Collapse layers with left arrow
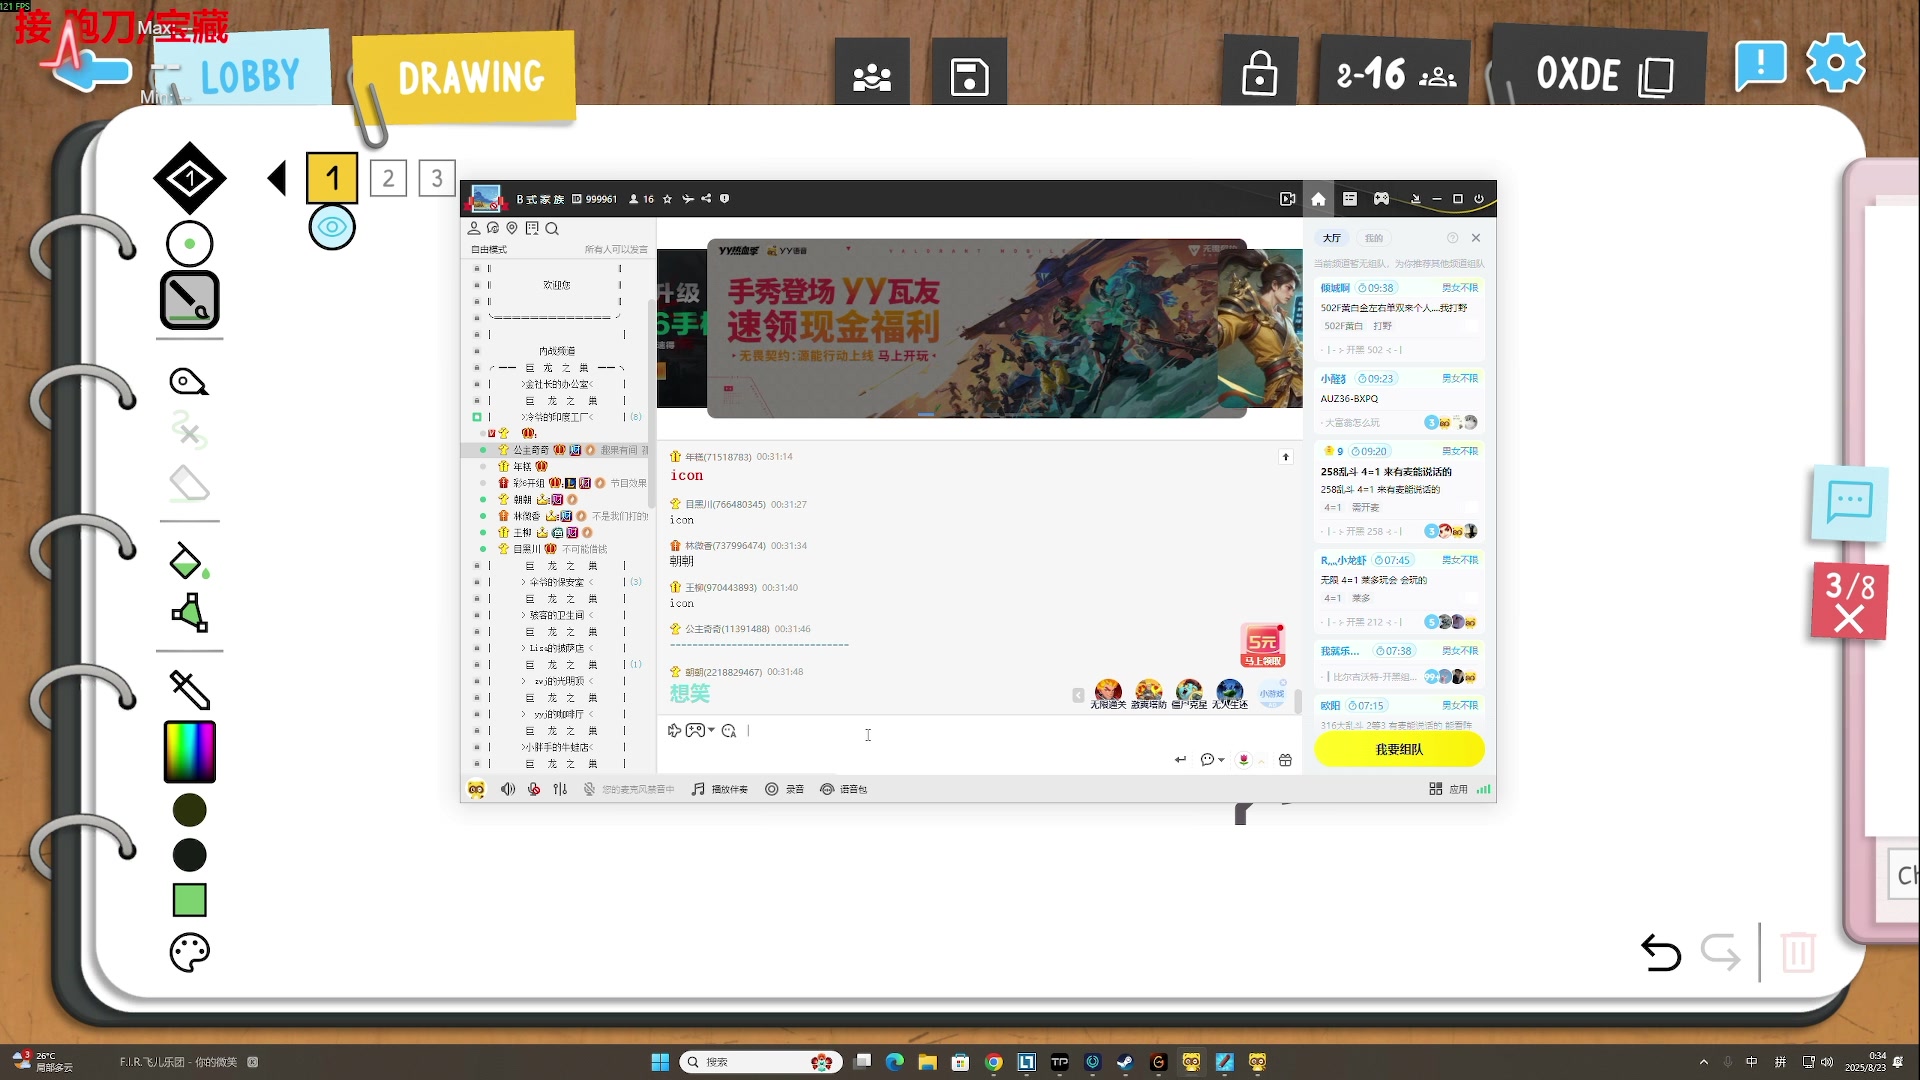The height and width of the screenshot is (1080, 1920). coord(277,179)
